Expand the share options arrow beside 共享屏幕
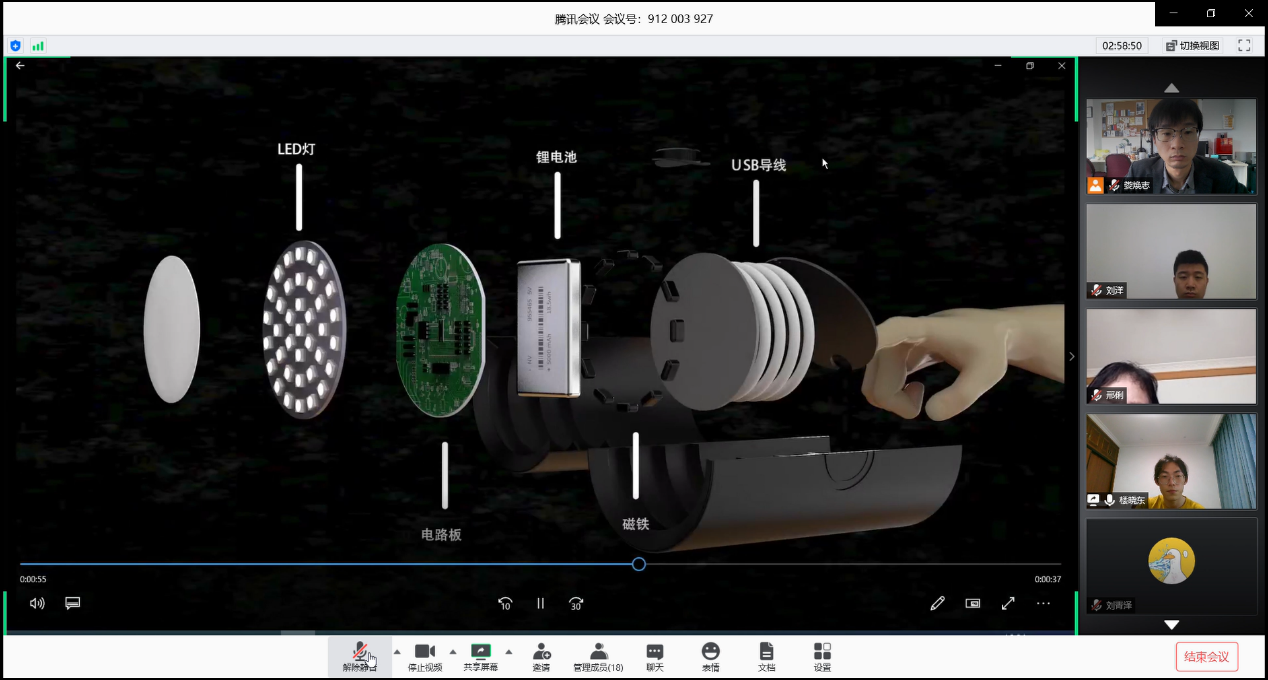 [x=509, y=651]
